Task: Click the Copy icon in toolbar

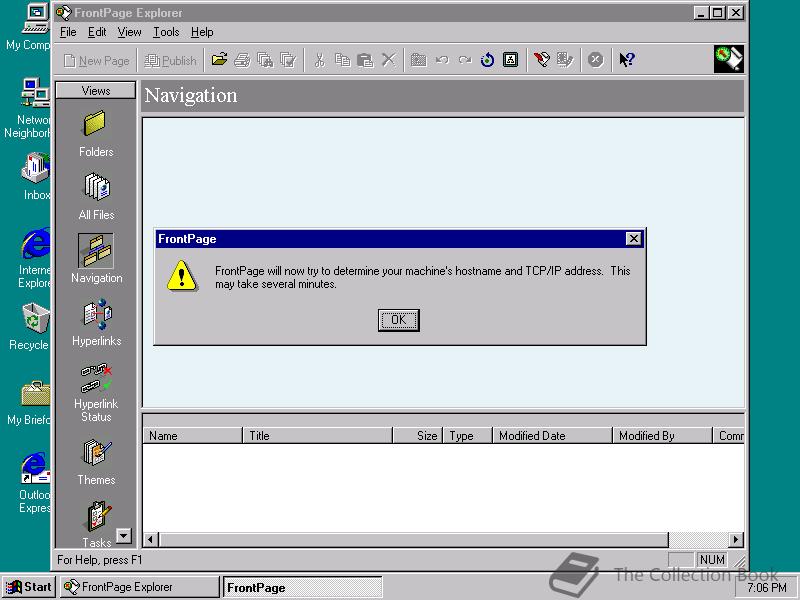Action: tap(342, 60)
